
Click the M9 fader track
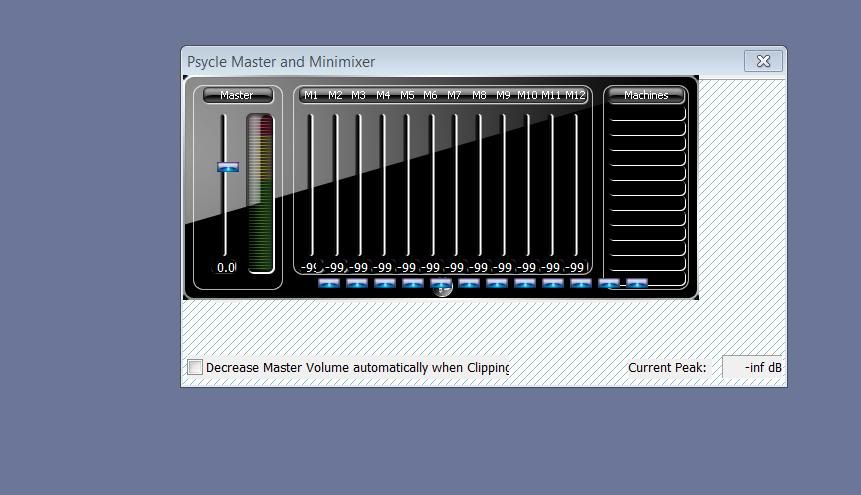[504, 185]
